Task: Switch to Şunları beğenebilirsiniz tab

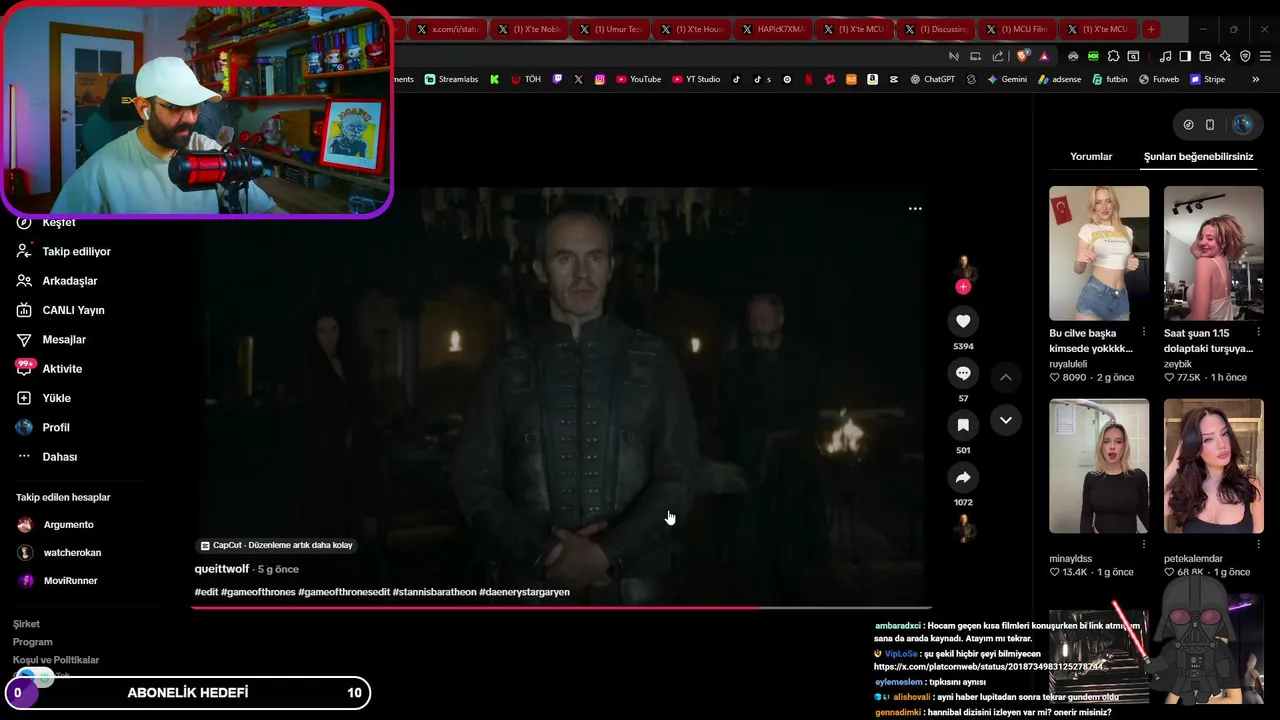Action: [1198, 157]
